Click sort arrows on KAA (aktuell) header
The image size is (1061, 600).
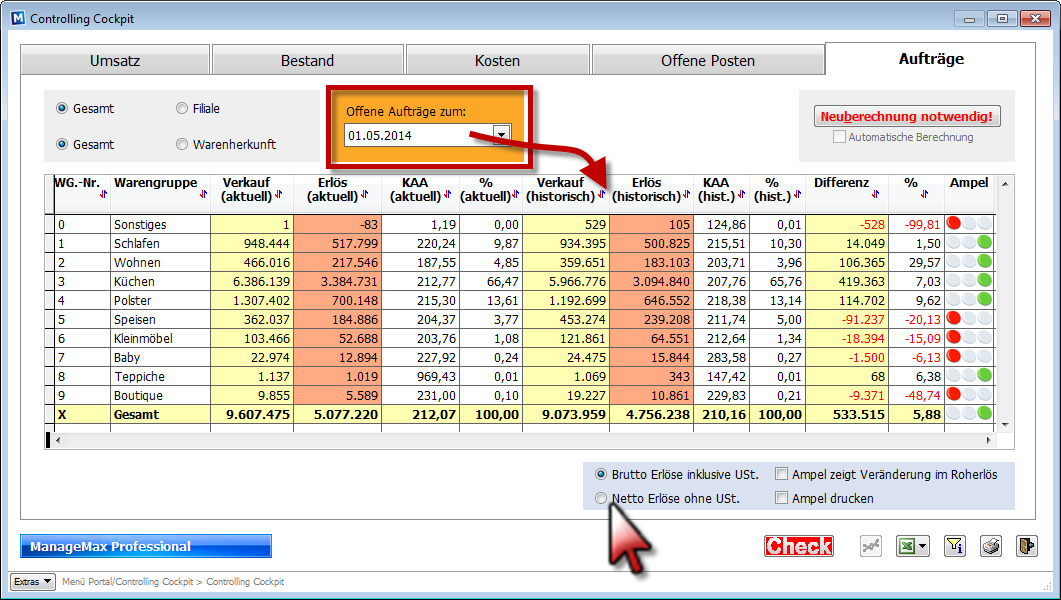point(447,194)
